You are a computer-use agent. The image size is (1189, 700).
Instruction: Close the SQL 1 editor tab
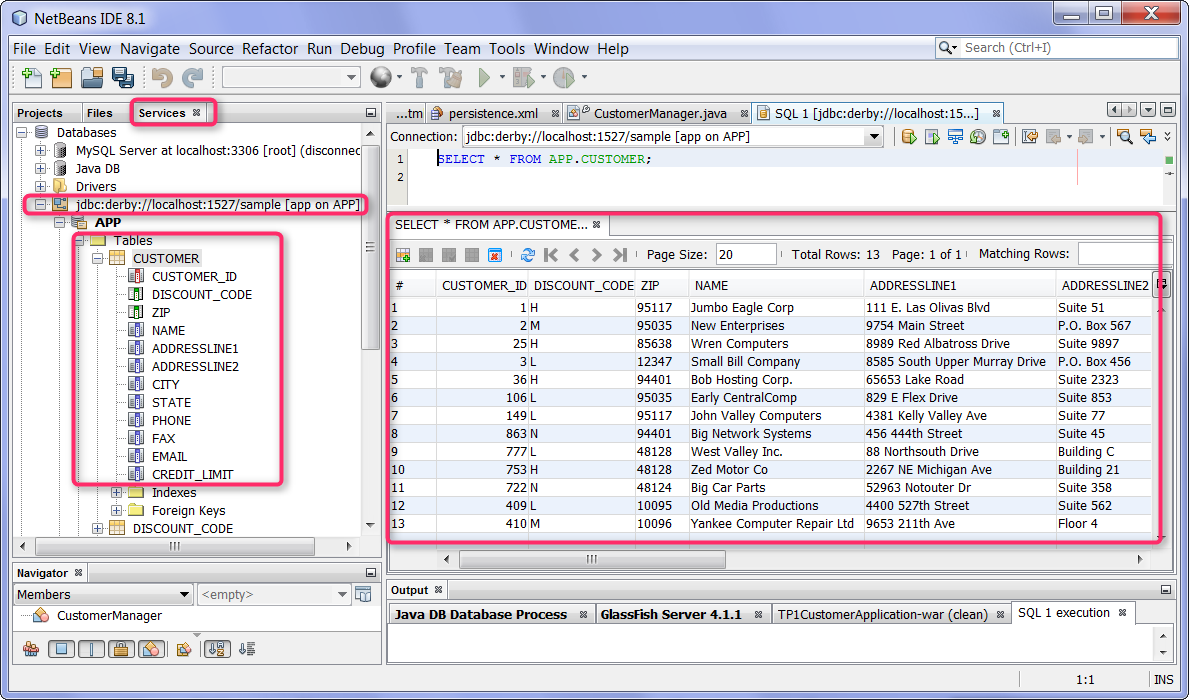[x=996, y=114]
